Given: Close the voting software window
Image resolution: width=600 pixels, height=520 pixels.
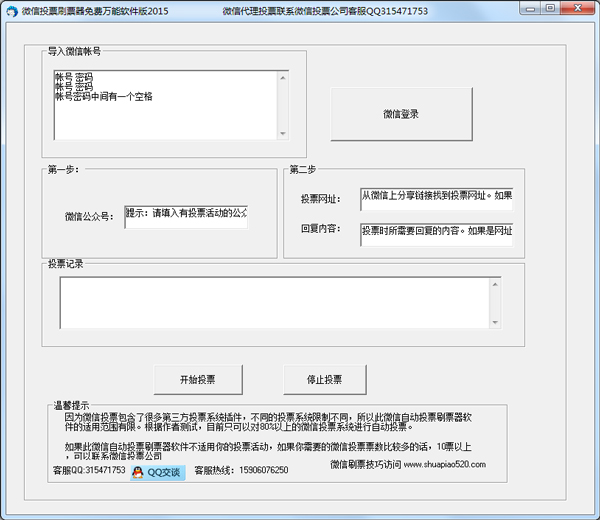Looking at the screenshot, I should coord(578,8).
